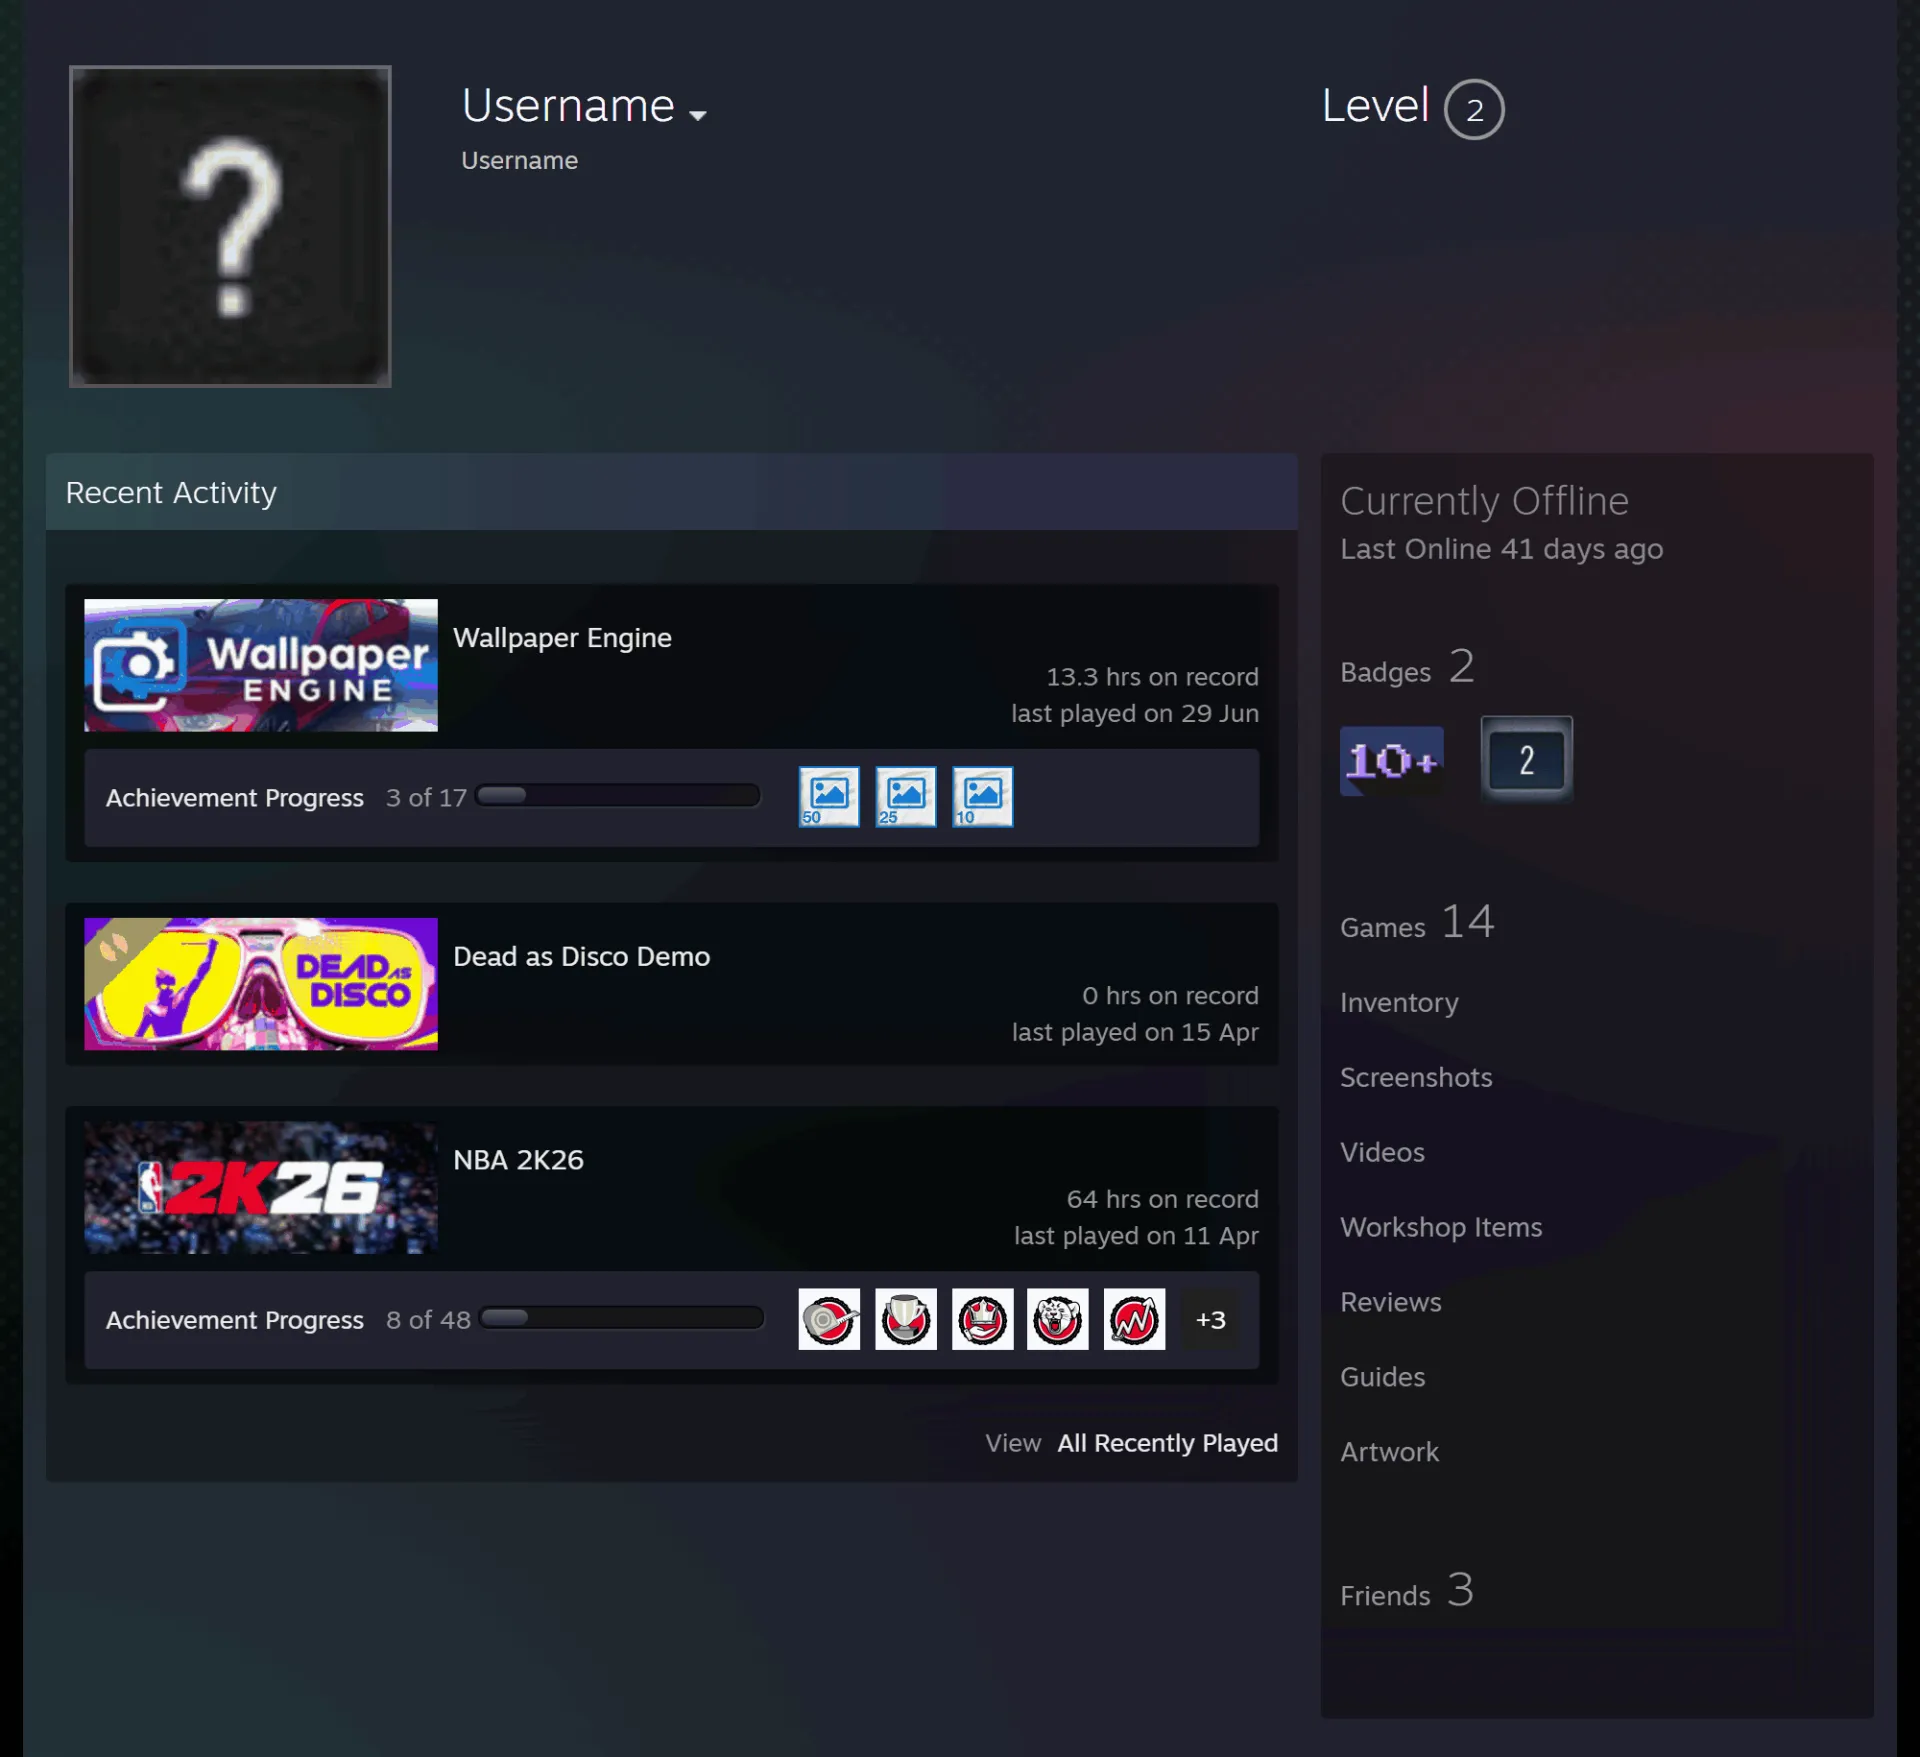Open the level 2 community badge
The image size is (1920, 1757).
(x=1527, y=760)
